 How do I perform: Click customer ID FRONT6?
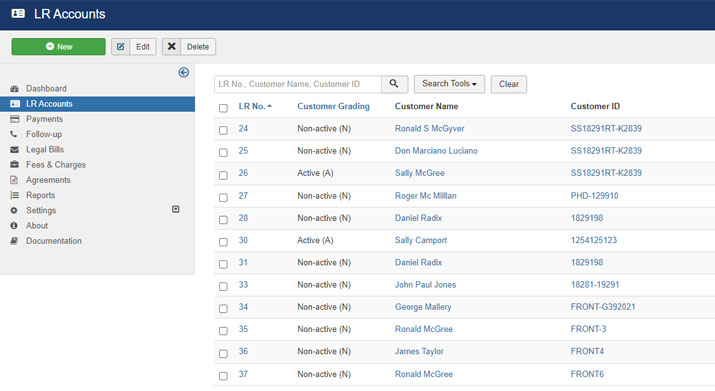click(587, 374)
